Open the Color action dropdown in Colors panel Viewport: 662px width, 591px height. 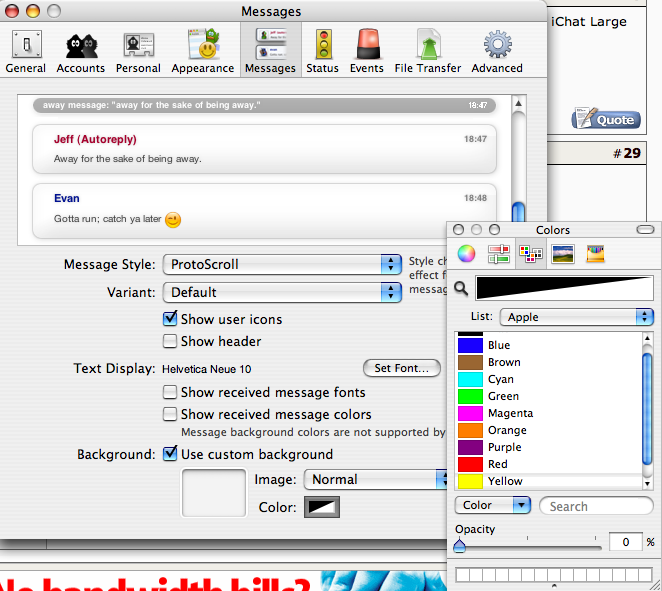493,505
